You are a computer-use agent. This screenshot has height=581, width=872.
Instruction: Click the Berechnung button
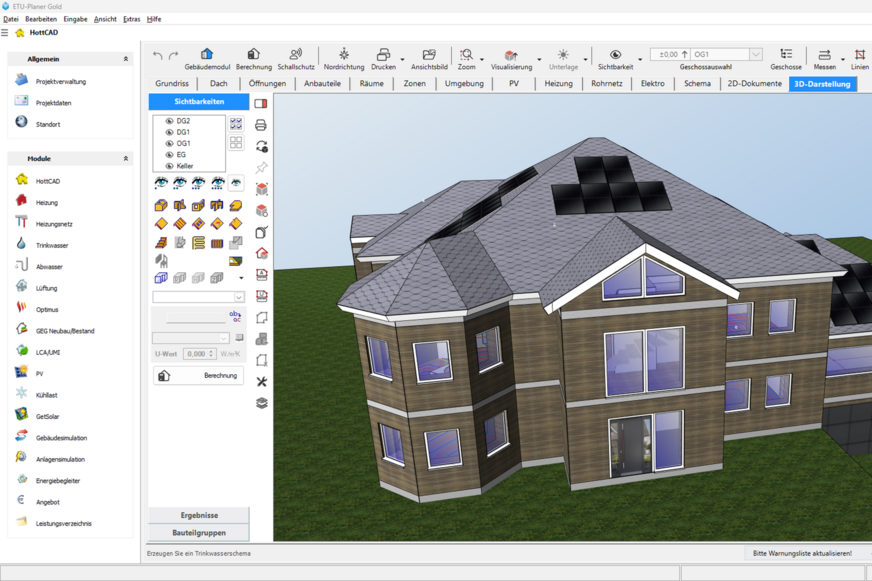click(197, 375)
